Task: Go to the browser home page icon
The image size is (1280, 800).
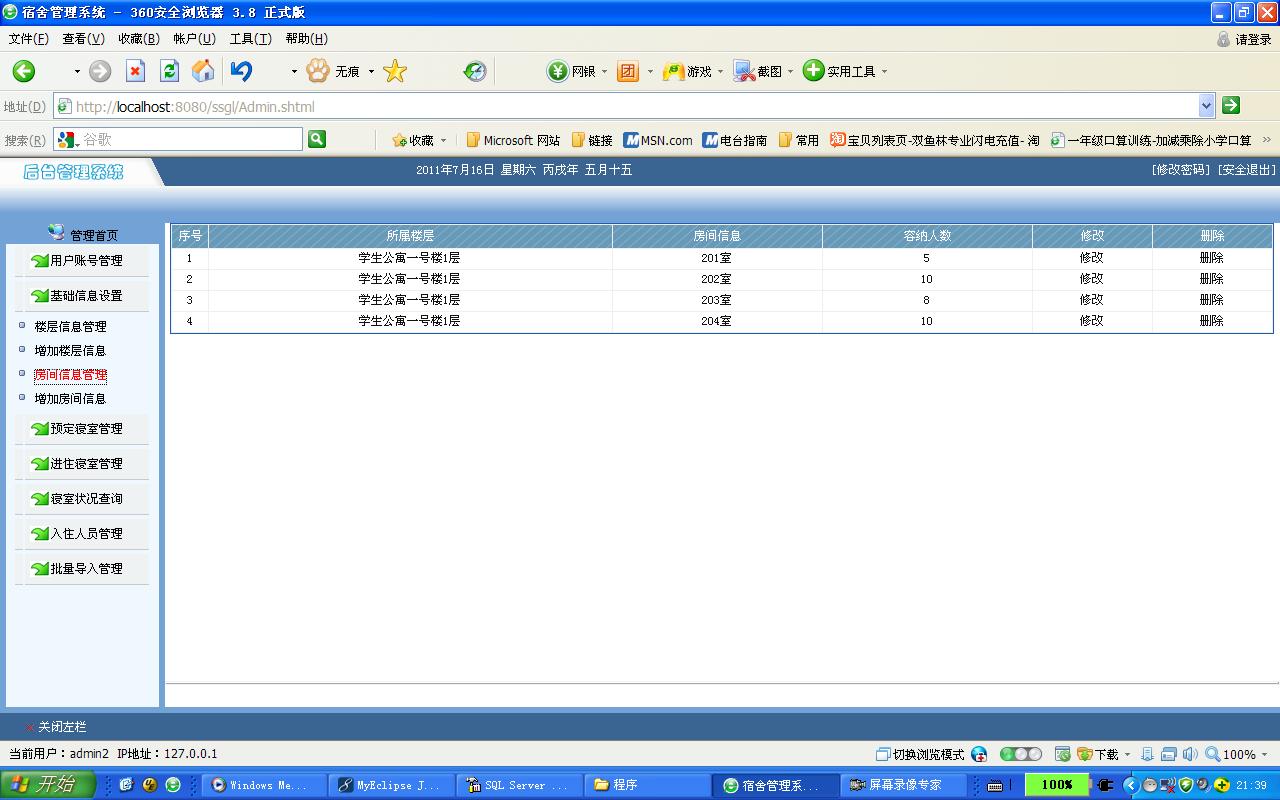Action: tap(203, 71)
